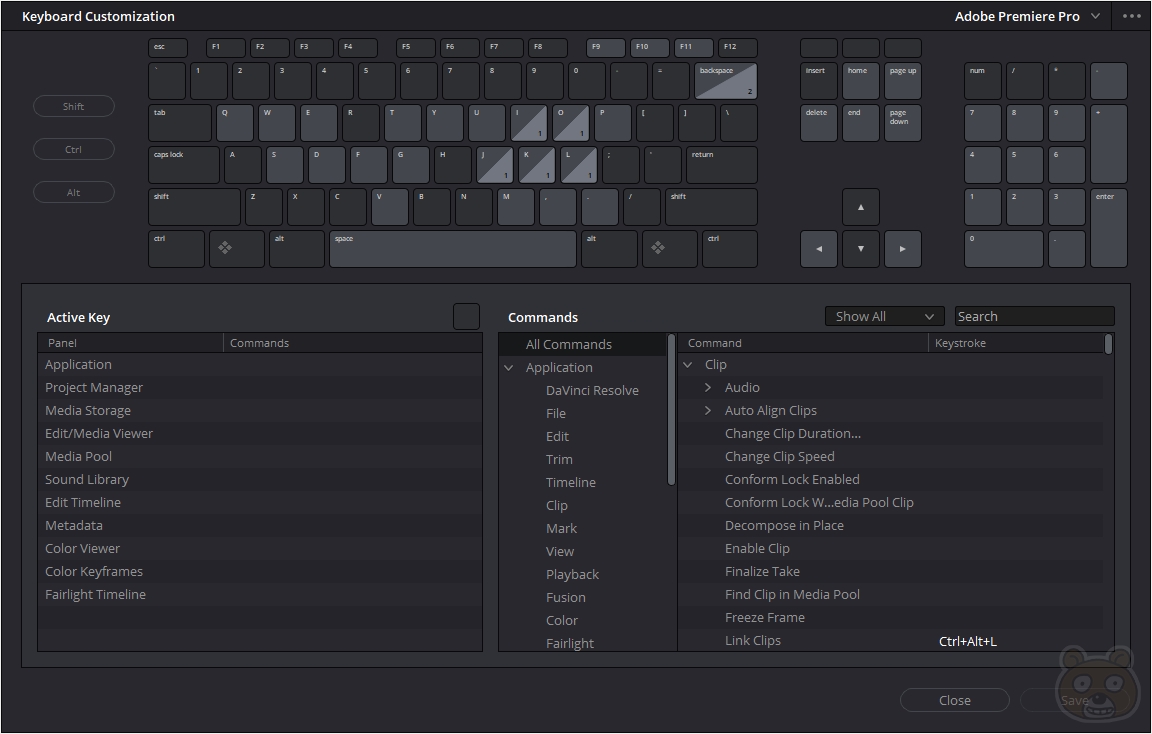Select Enable Clip command
The width and height of the screenshot is (1152, 734).
coord(890,549)
